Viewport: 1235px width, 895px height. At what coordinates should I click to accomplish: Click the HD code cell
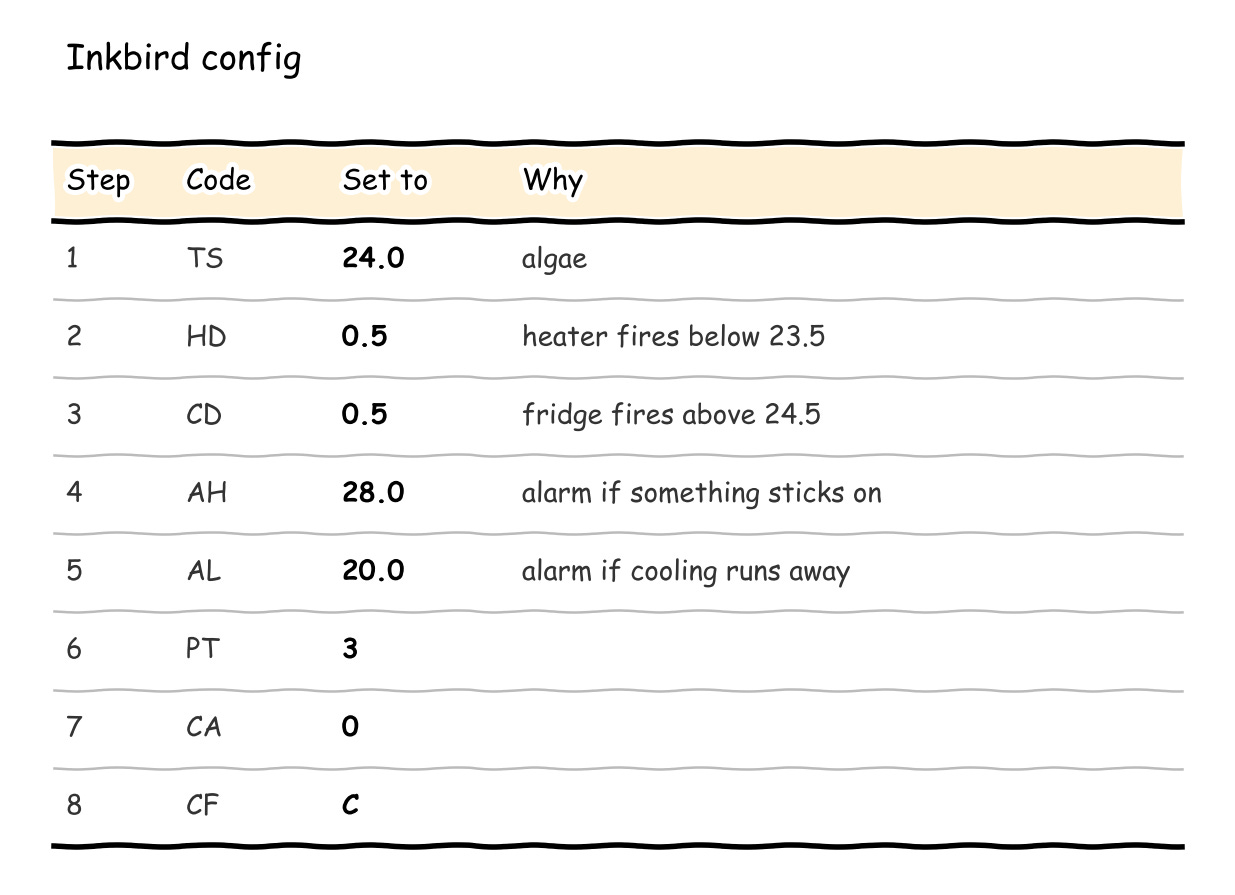point(206,336)
